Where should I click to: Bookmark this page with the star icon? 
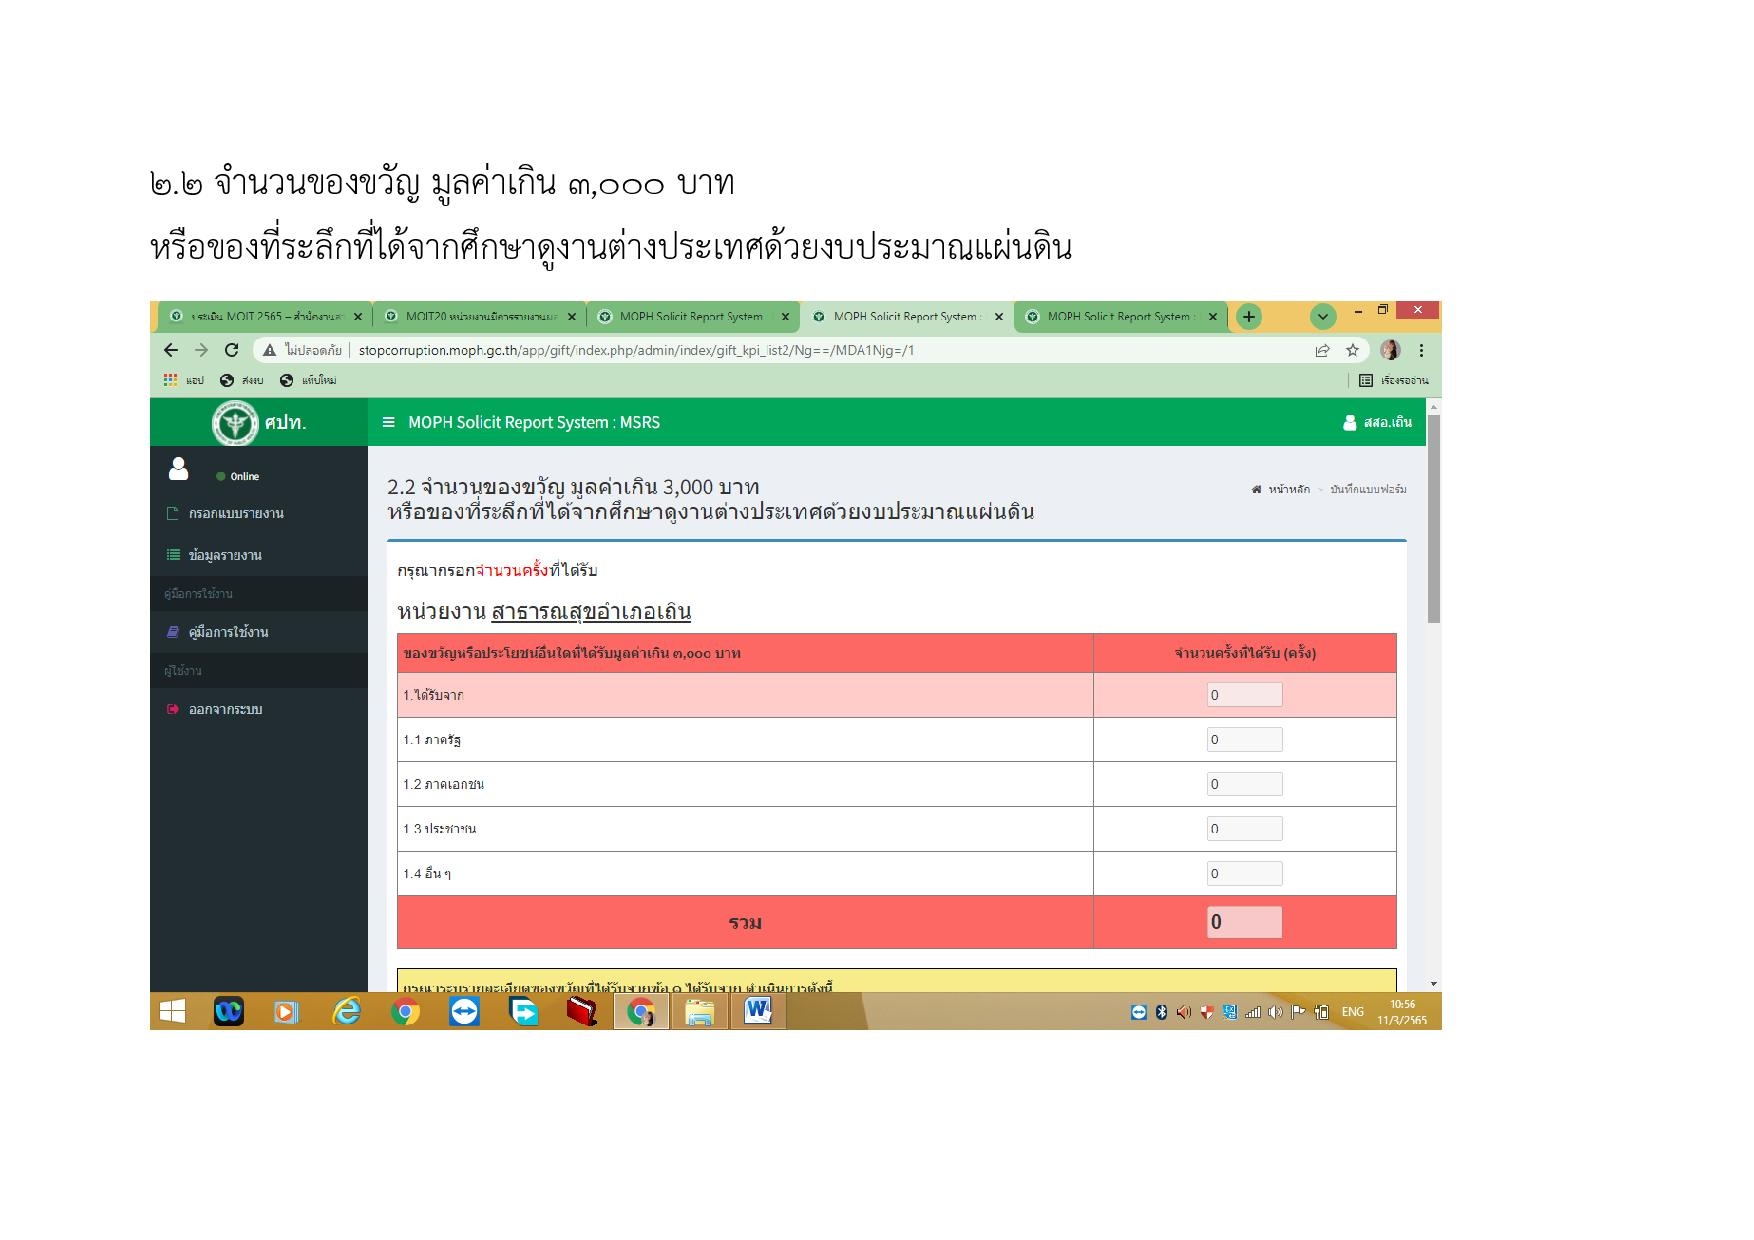click(1352, 350)
